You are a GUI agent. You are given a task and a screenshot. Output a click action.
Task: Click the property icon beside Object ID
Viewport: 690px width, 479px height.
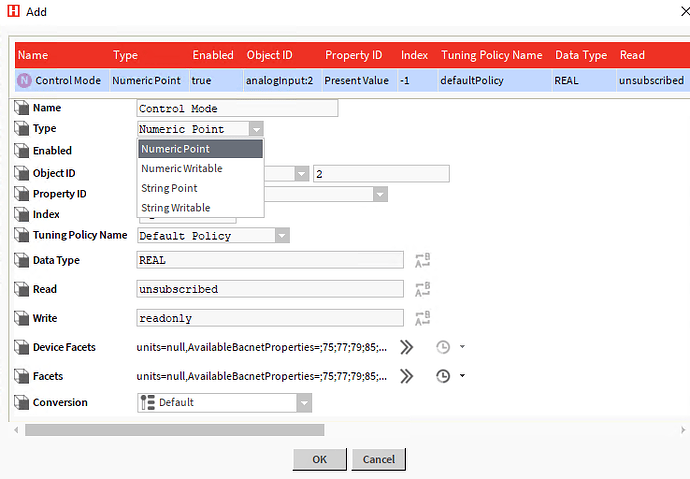[x=21, y=173]
